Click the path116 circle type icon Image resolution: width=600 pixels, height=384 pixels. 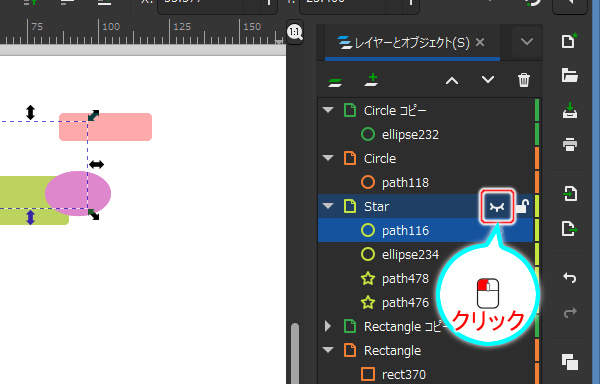368,230
